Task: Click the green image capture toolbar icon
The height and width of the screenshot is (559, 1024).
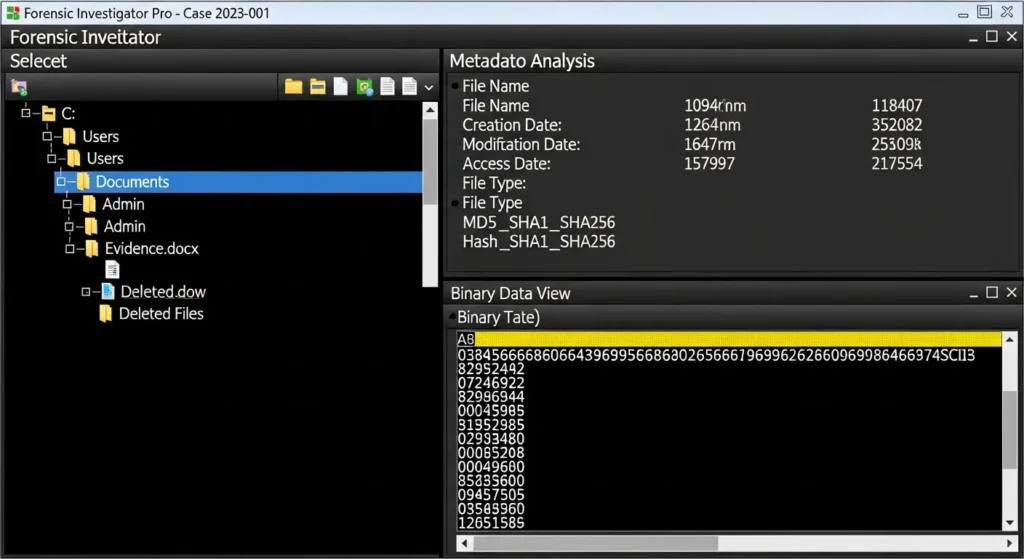Action: coord(364,86)
